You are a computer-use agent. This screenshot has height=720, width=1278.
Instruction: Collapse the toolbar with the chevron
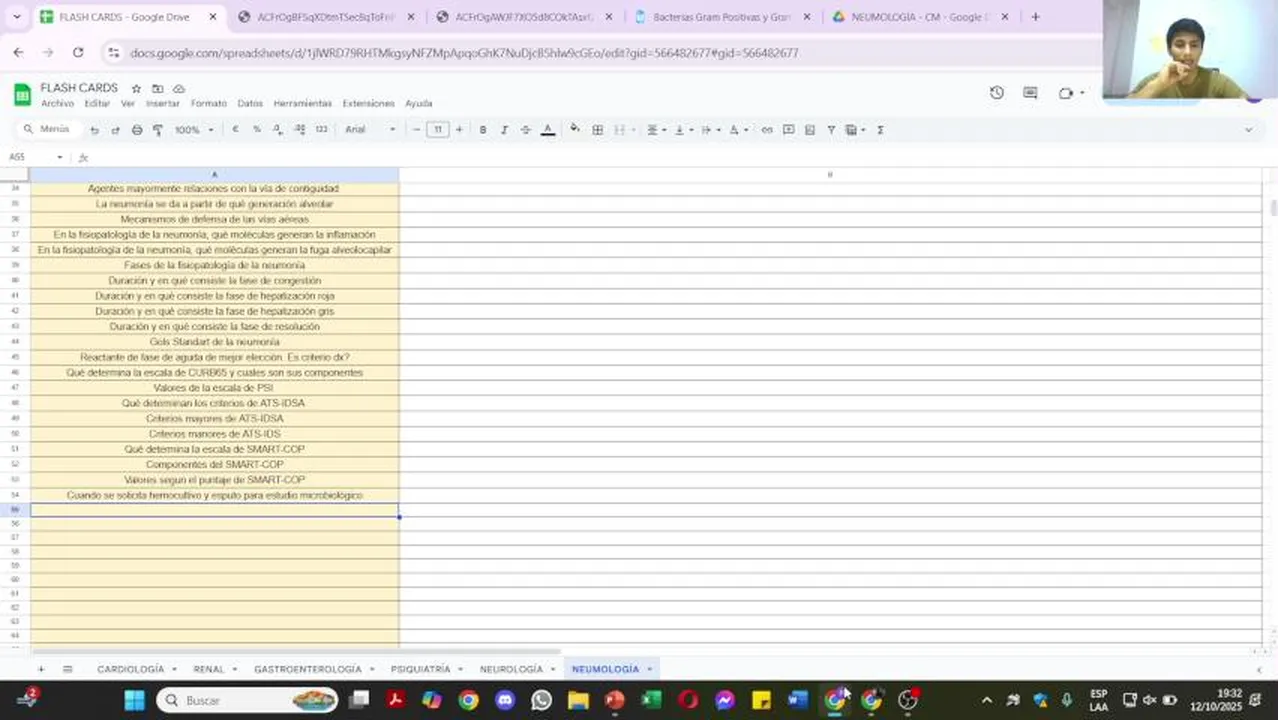1248,130
